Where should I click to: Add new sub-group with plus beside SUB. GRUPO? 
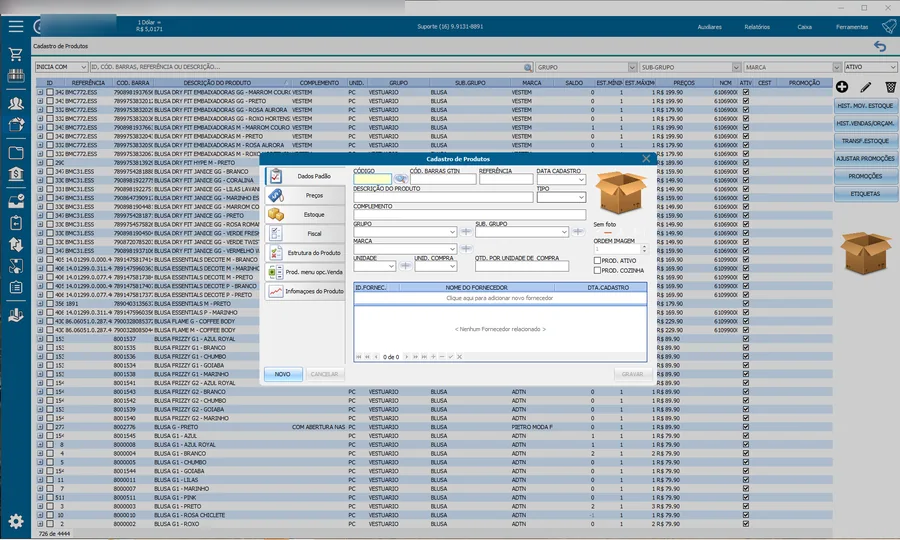click(578, 232)
